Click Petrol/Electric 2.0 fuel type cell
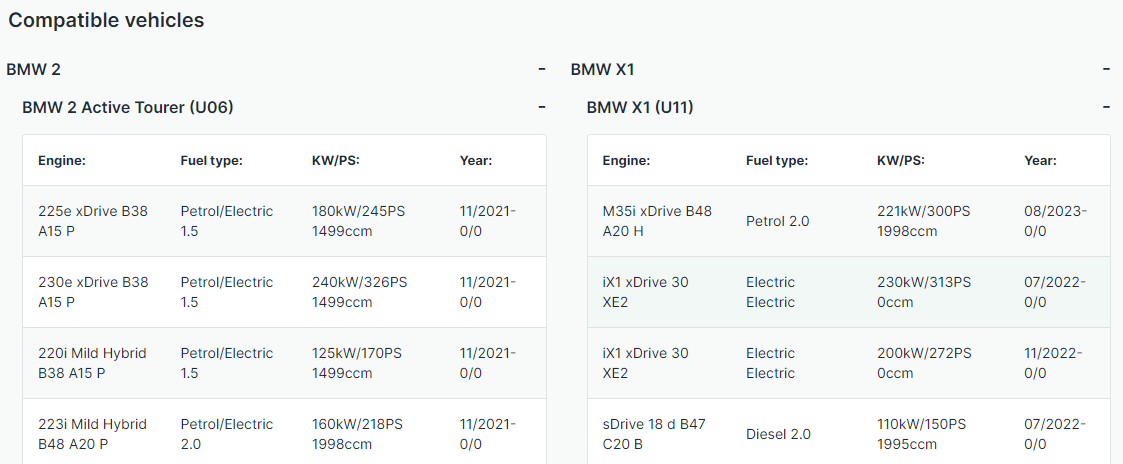This screenshot has width=1123, height=464. coord(227,434)
